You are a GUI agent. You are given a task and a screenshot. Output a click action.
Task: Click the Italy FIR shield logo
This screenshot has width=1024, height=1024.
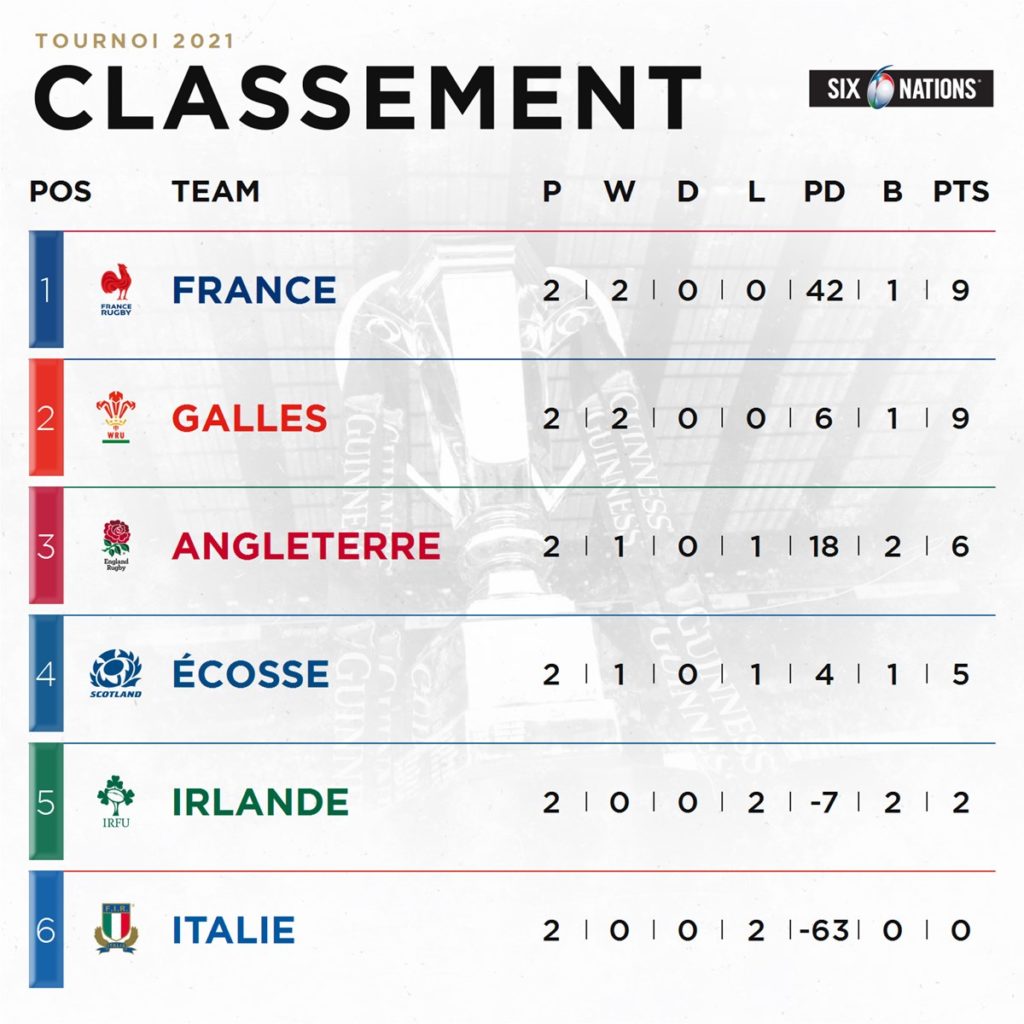pyautogui.click(x=116, y=929)
